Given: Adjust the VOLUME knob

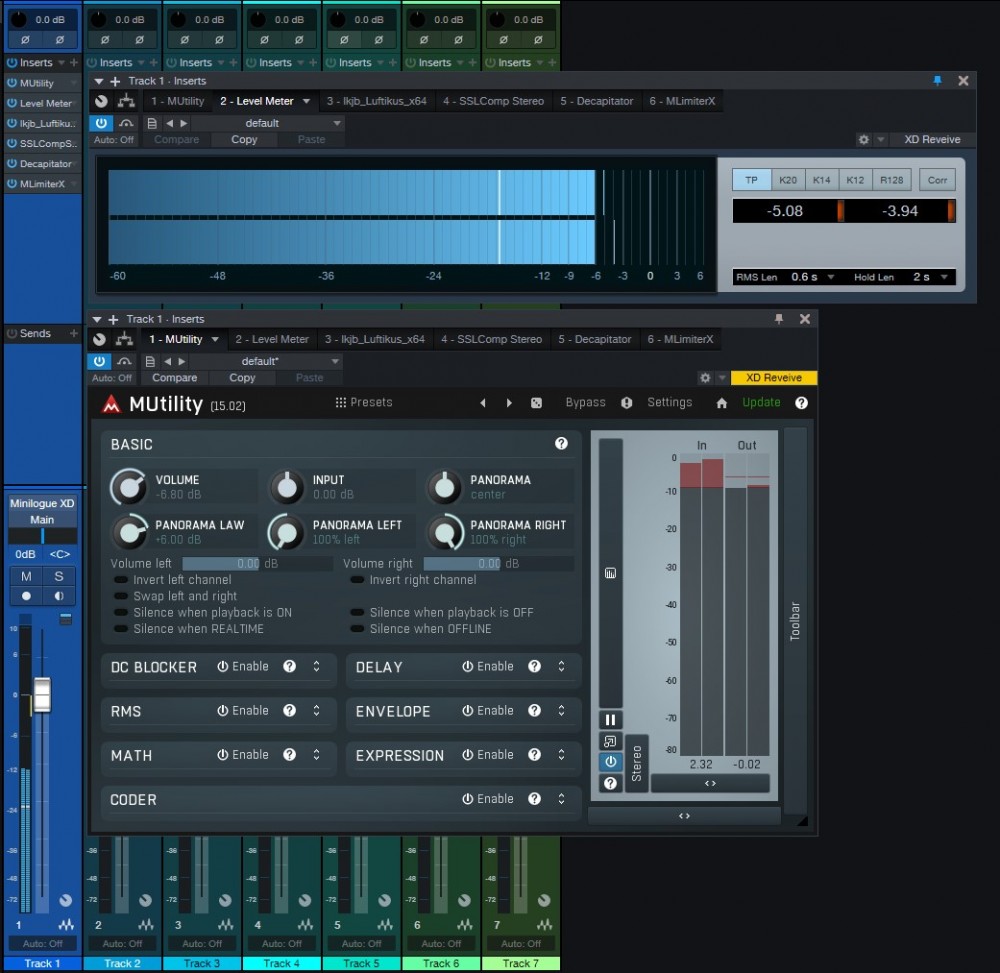Looking at the screenshot, I should click(x=129, y=487).
